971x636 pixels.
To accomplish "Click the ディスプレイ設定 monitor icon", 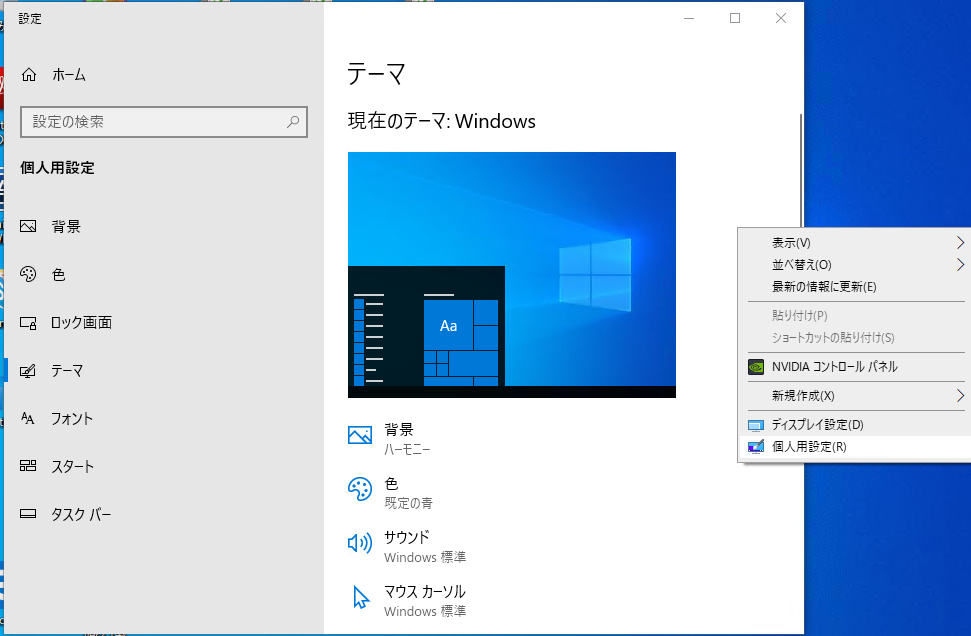I will tap(755, 425).
